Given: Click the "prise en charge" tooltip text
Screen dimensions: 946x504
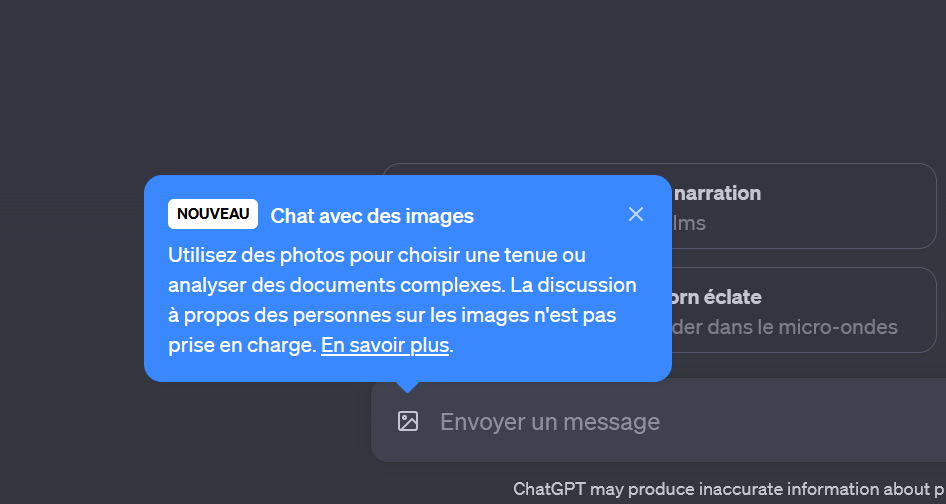Looking at the screenshot, I should (x=240, y=346).
